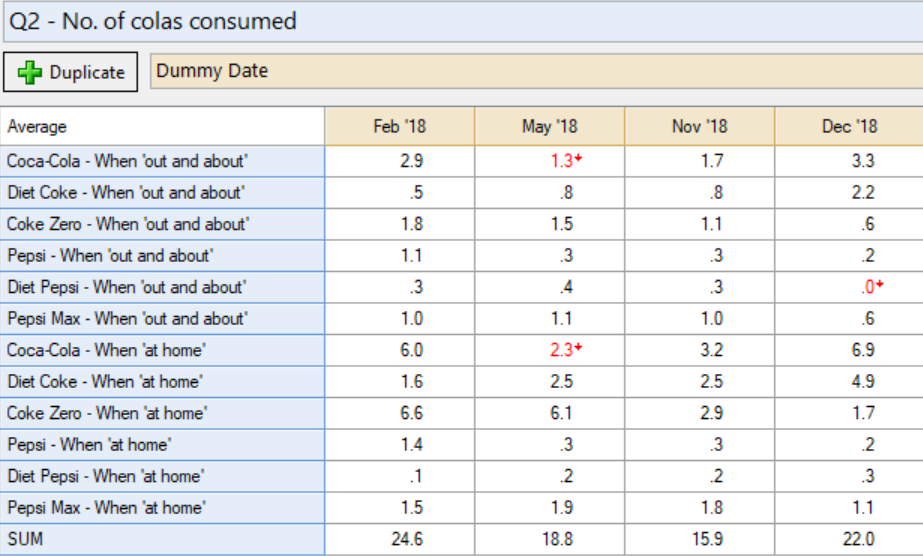Click the Dummy Date field
This screenshot has width=923, height=556.
(535, 71)
